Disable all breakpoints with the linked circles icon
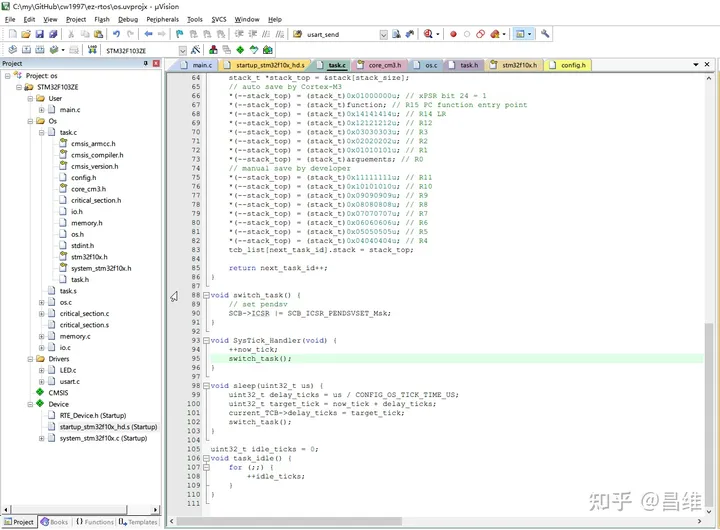 [481, 34]
